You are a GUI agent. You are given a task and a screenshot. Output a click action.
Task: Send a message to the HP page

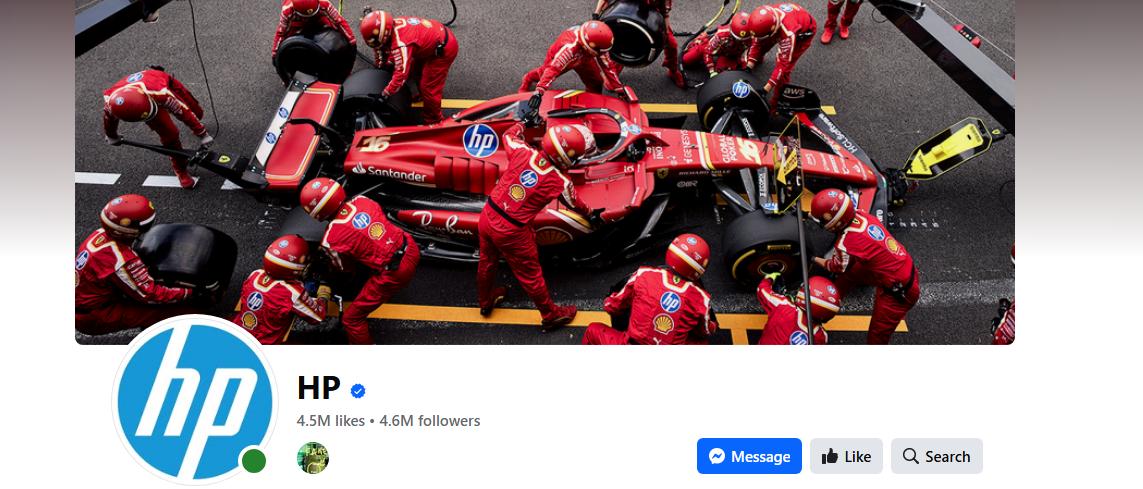point(749,456)
